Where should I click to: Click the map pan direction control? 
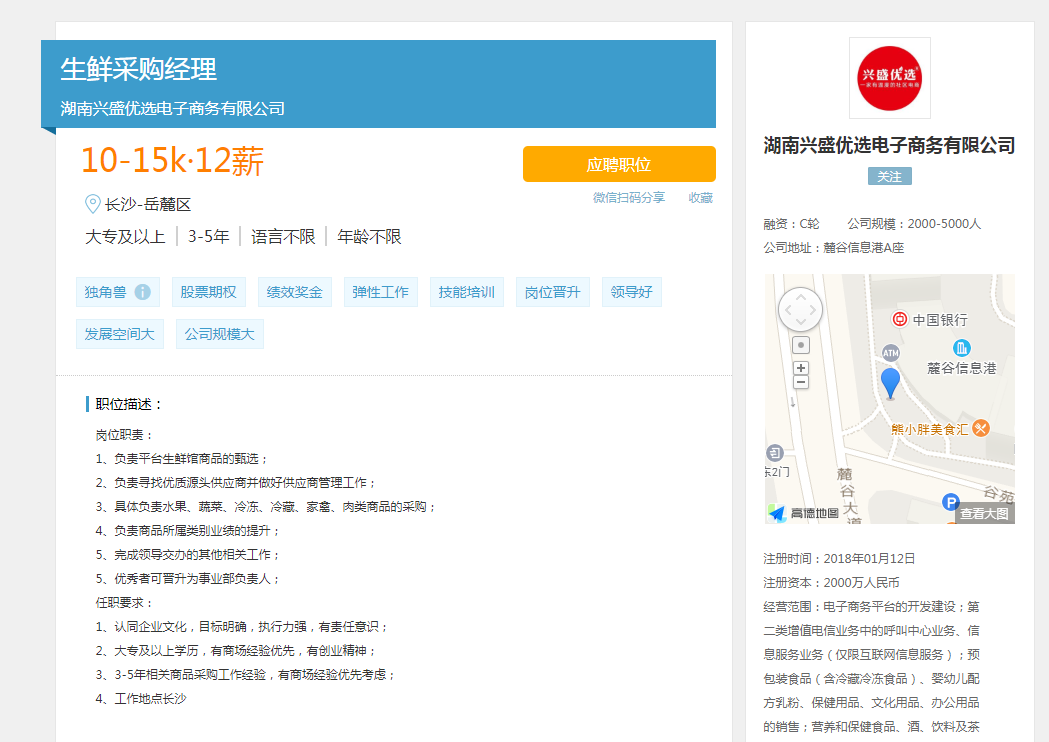point(800,310)
